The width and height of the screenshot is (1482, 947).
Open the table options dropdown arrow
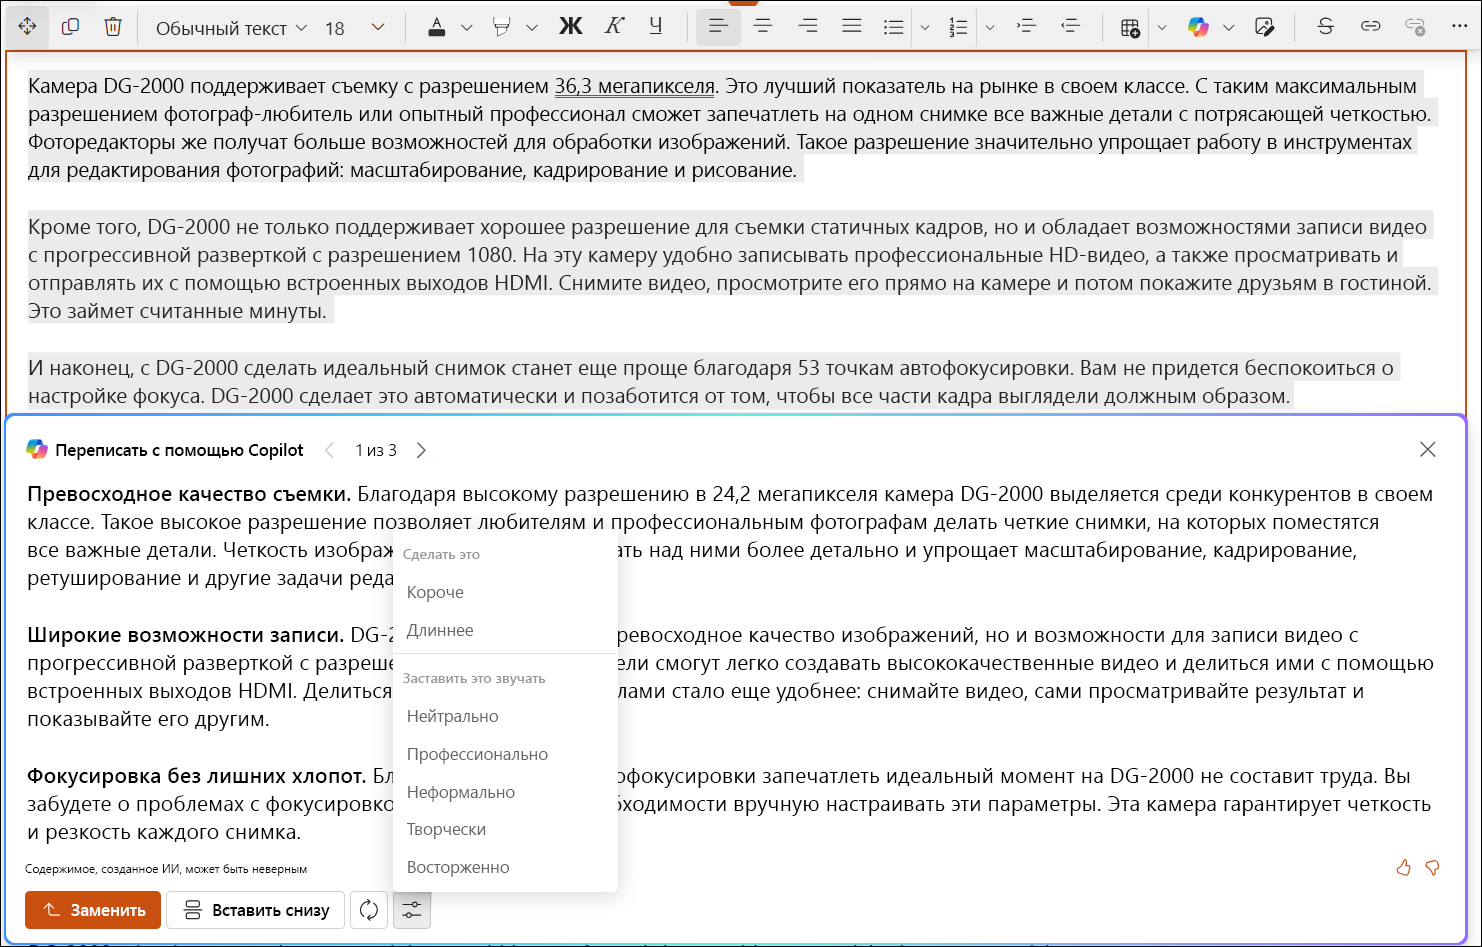click(x=1162, y=27)
